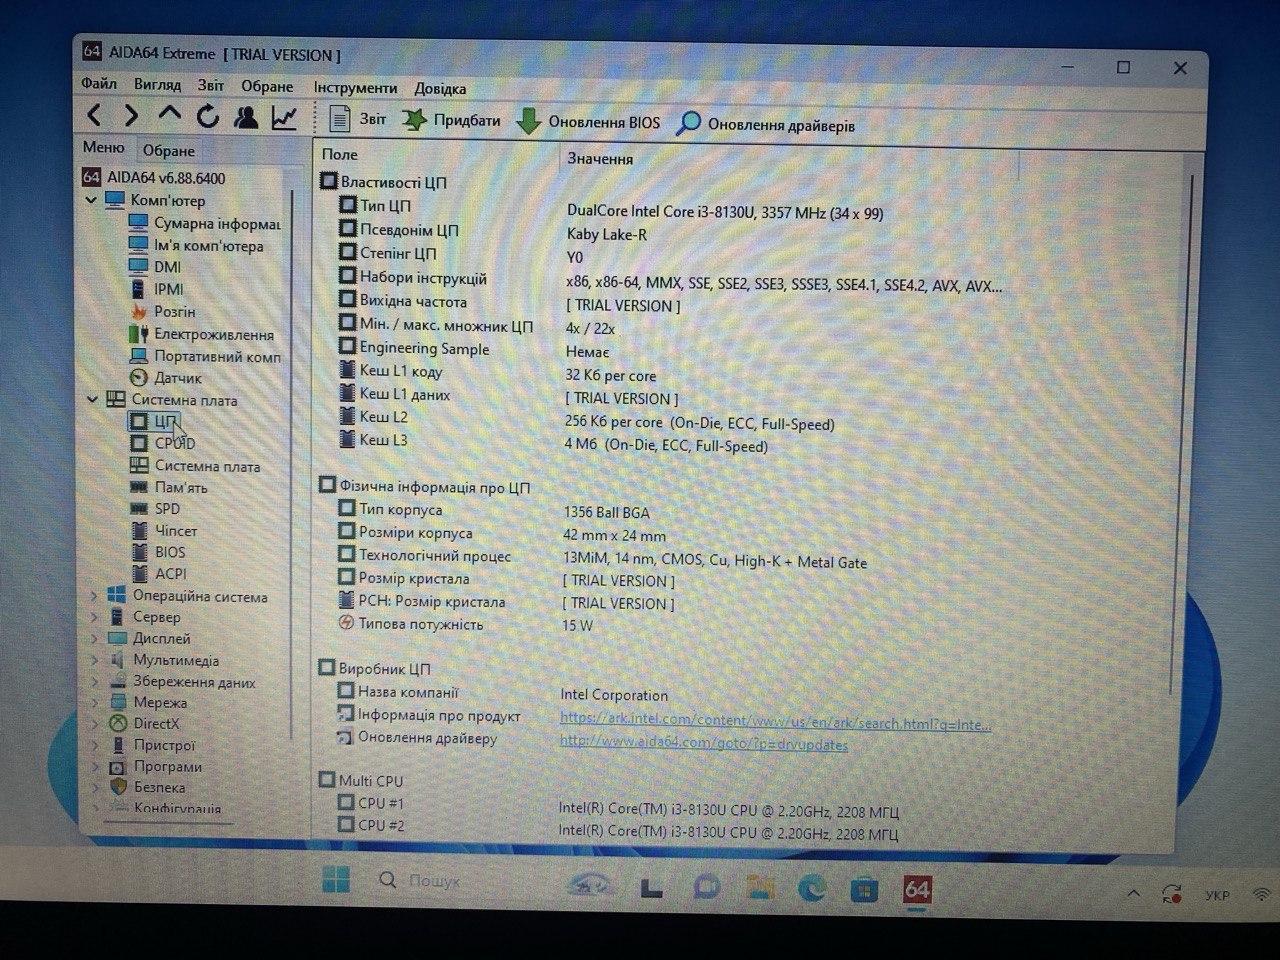Screen dimensions: 1280x960
Task: Open the Файл menu
Action: (99, 84)
